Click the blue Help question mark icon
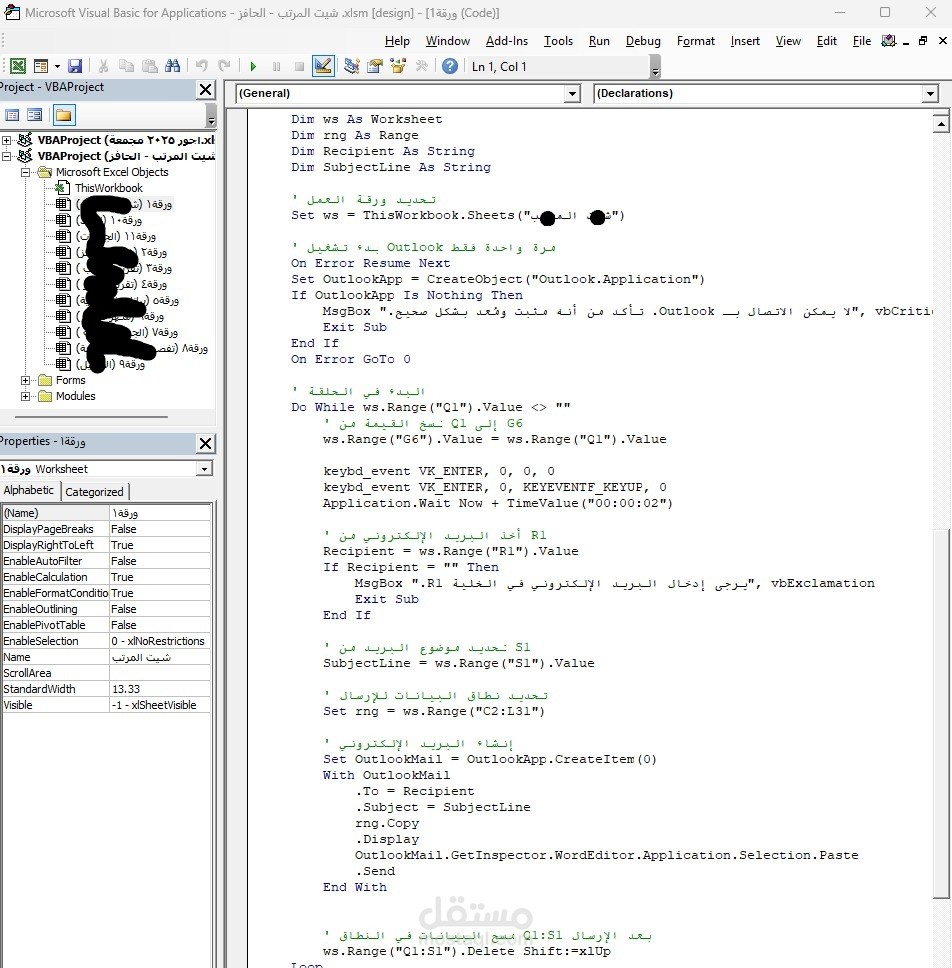 [x=450, y=66]
